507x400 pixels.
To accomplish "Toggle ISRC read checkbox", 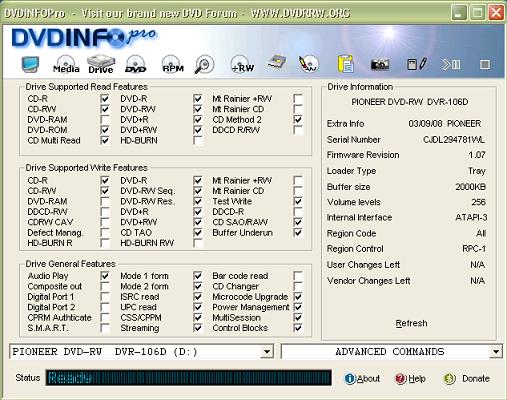I will coord(198,296).
